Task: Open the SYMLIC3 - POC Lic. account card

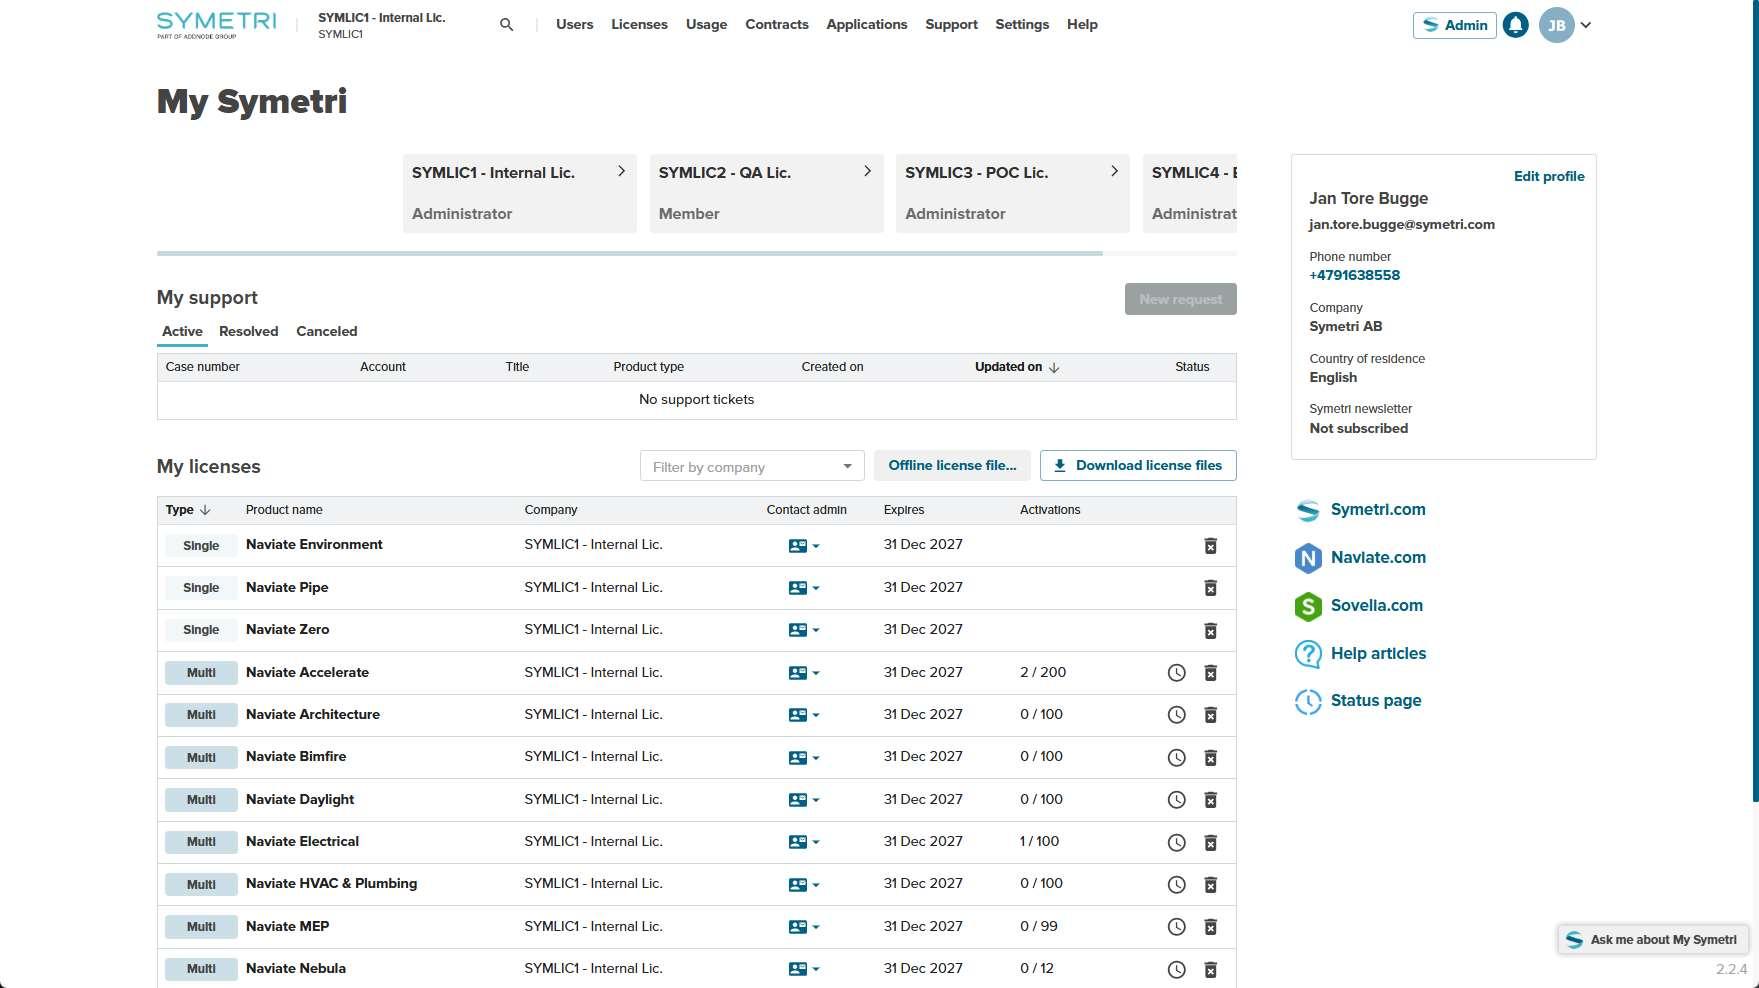Action: tap(1013, 193)
